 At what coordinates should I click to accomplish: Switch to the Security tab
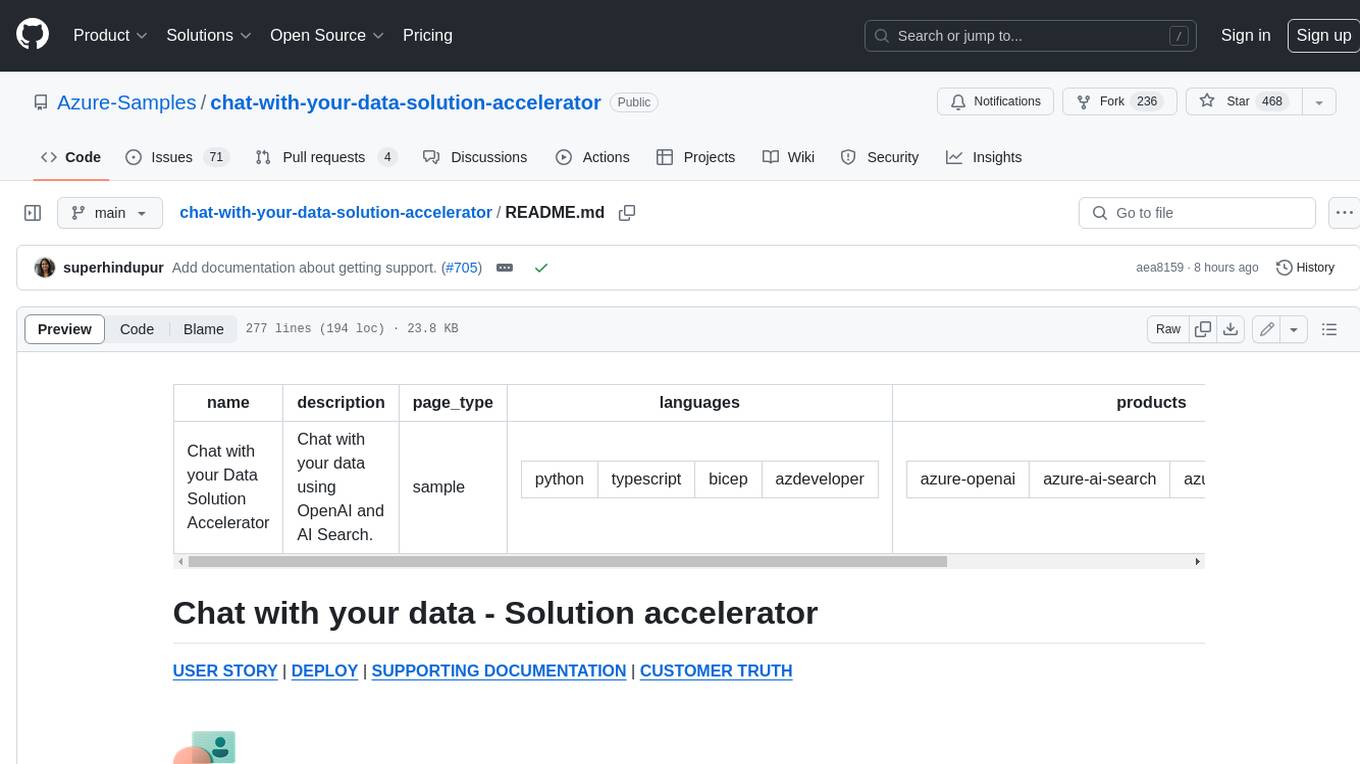tap(879, 157)
